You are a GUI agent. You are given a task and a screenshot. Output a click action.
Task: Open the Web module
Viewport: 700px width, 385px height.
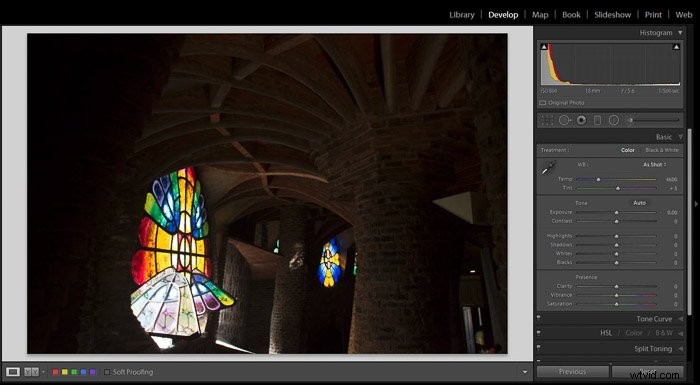[684, 15]
